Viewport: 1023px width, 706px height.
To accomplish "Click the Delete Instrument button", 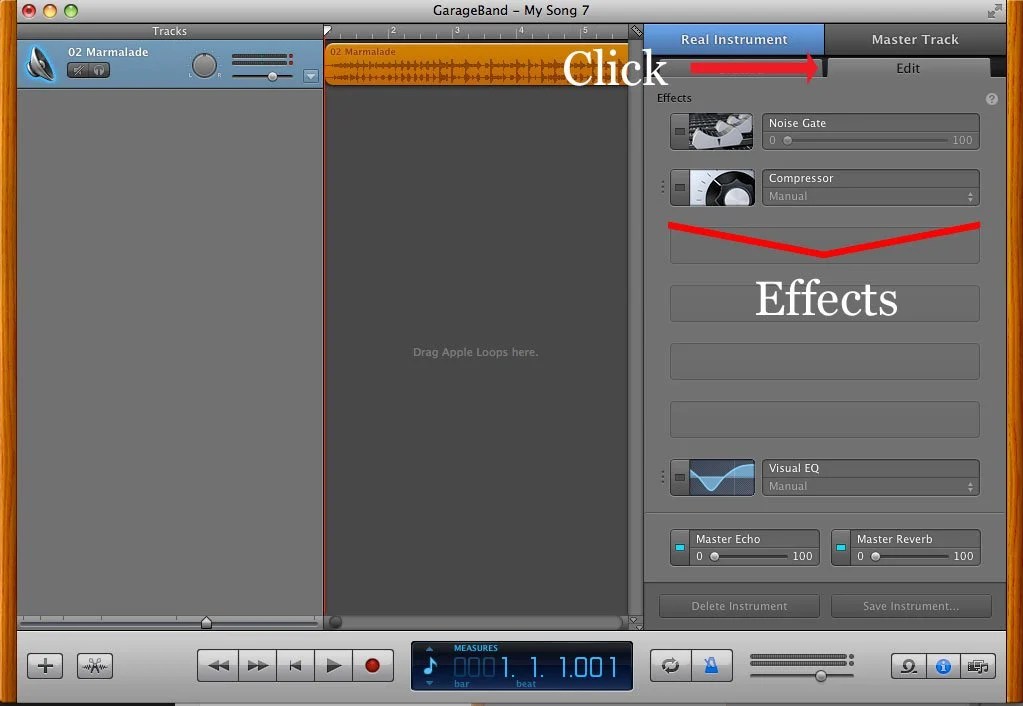I will tap(738, 605).
